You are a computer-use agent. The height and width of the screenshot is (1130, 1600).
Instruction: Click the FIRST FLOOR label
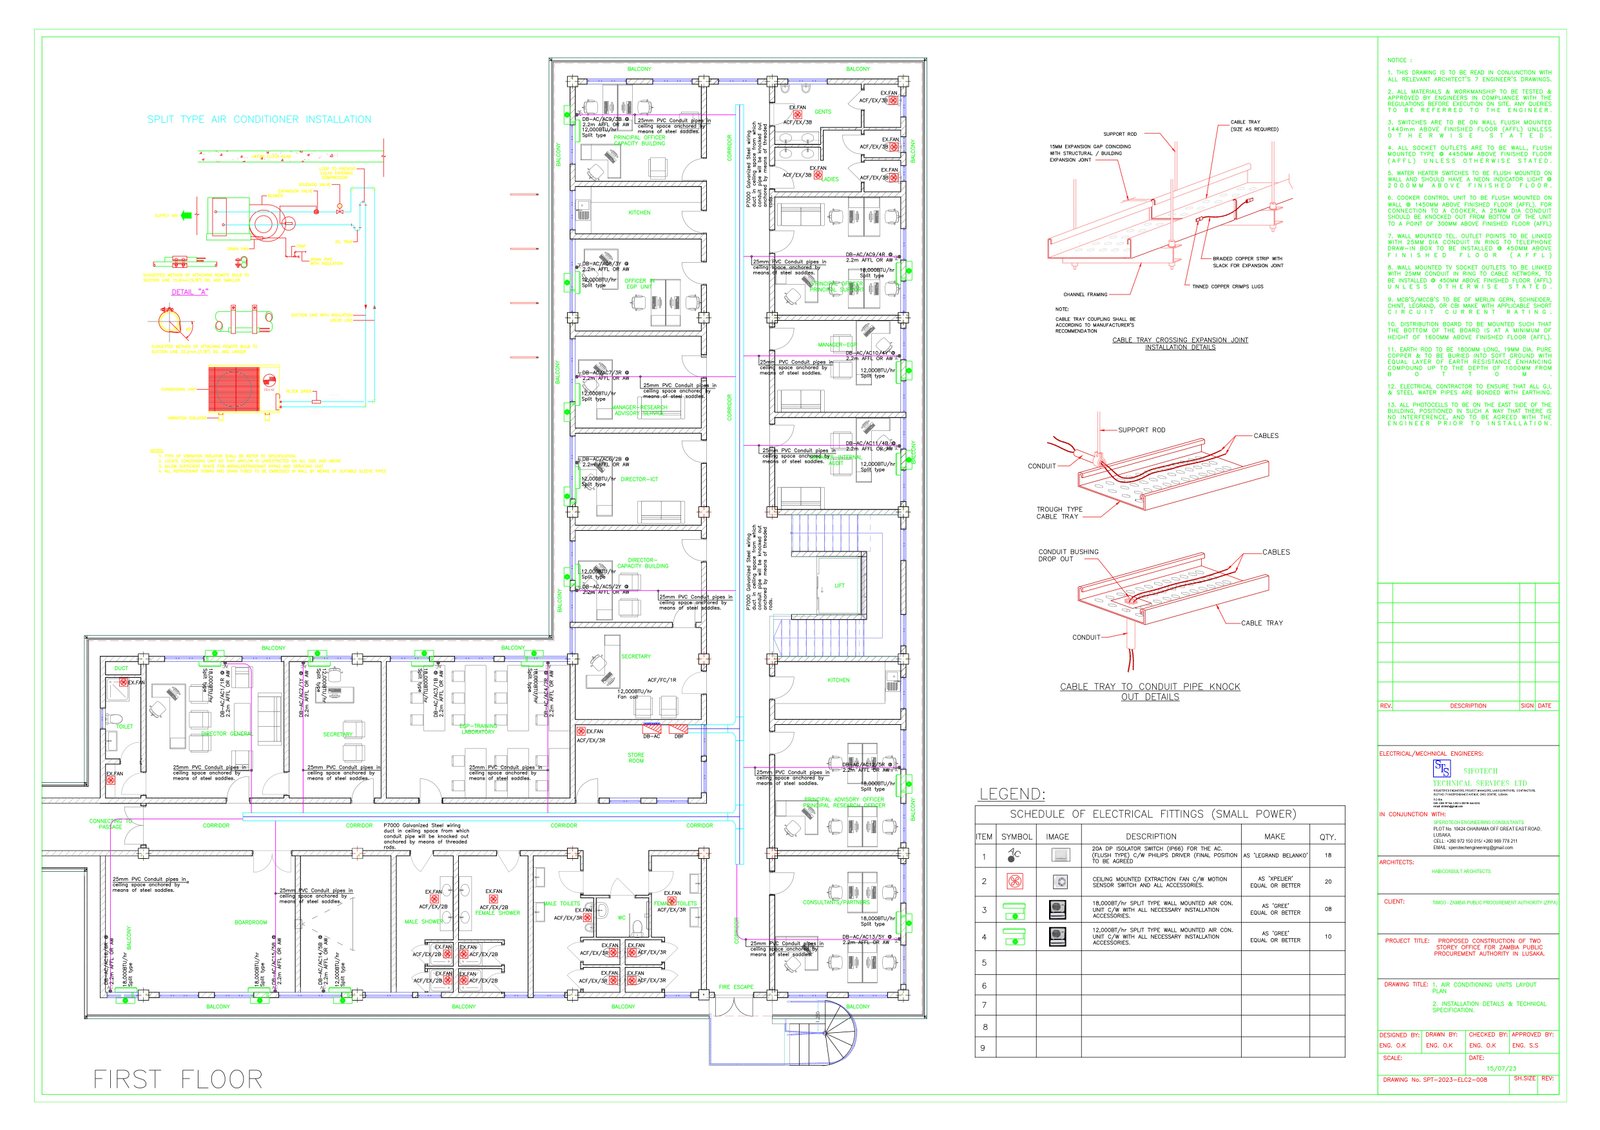[178, 1079]
